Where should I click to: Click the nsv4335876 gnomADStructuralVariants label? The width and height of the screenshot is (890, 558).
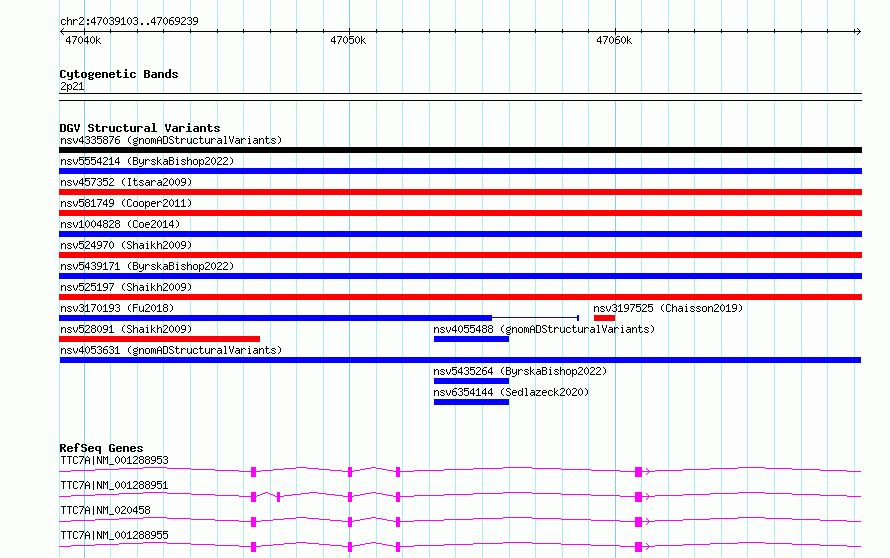[x=171, y=140]
